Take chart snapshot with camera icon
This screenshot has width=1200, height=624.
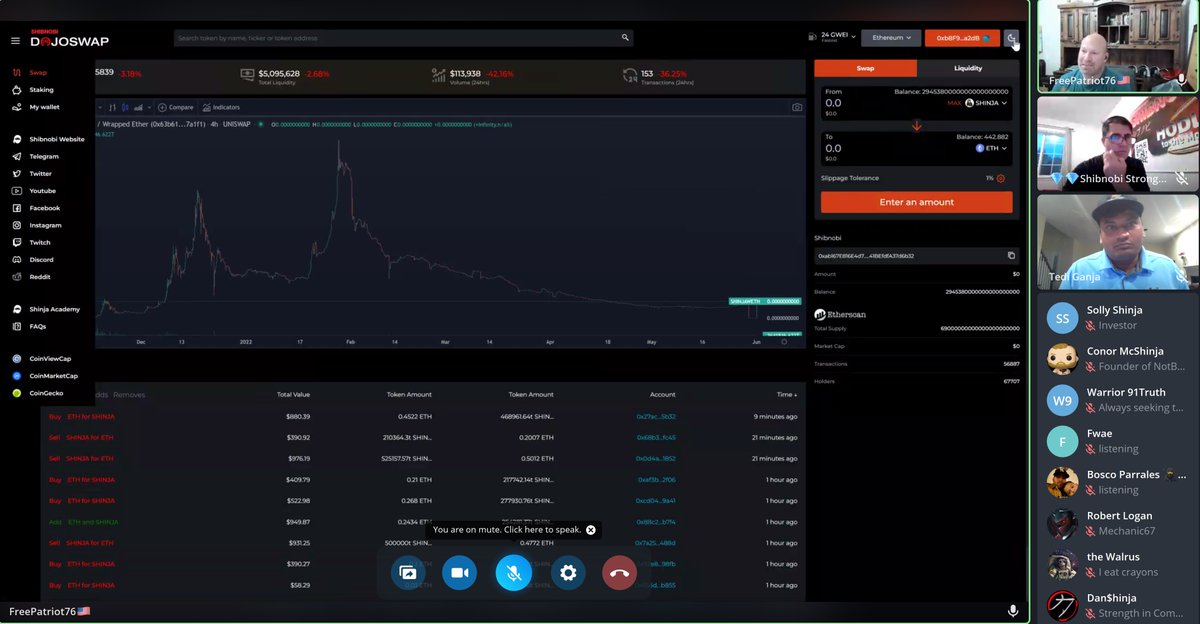click(797, 107)
